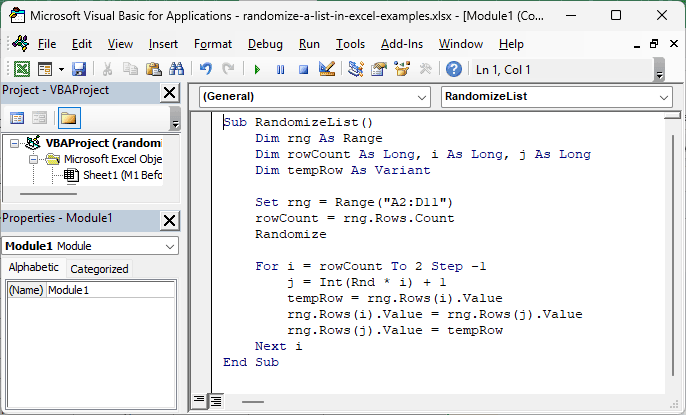Select Microsoft Excel Objects folder

[113, 159]
